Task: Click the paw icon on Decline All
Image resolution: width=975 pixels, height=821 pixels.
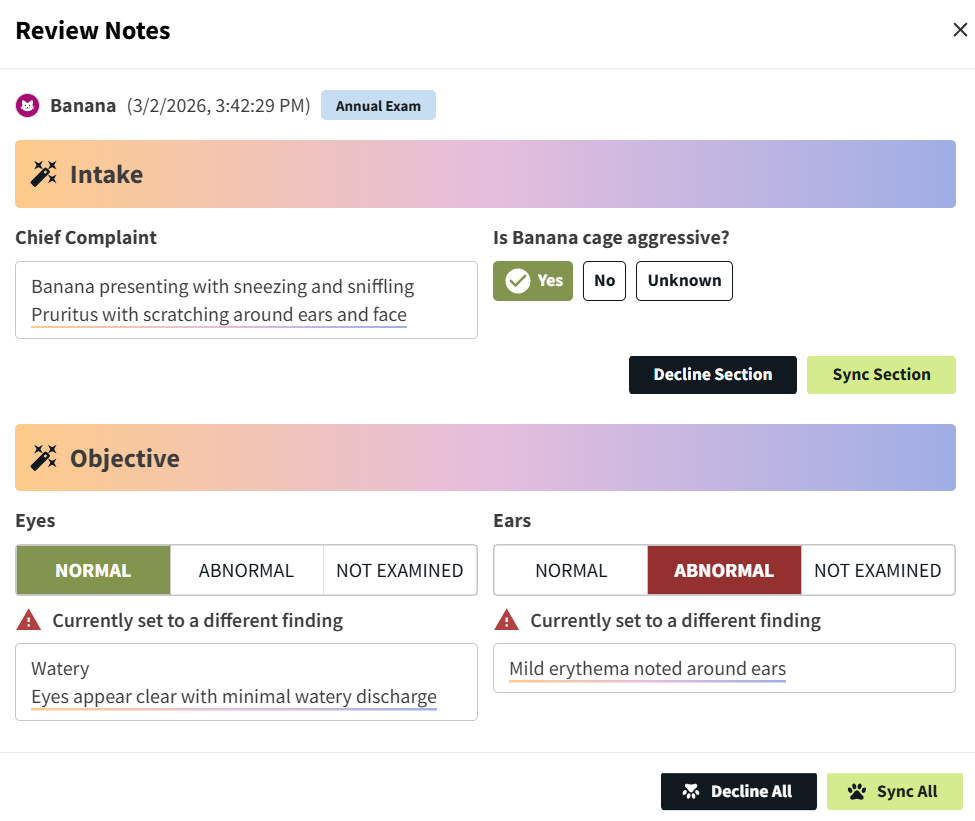Action: coord(691,792)
